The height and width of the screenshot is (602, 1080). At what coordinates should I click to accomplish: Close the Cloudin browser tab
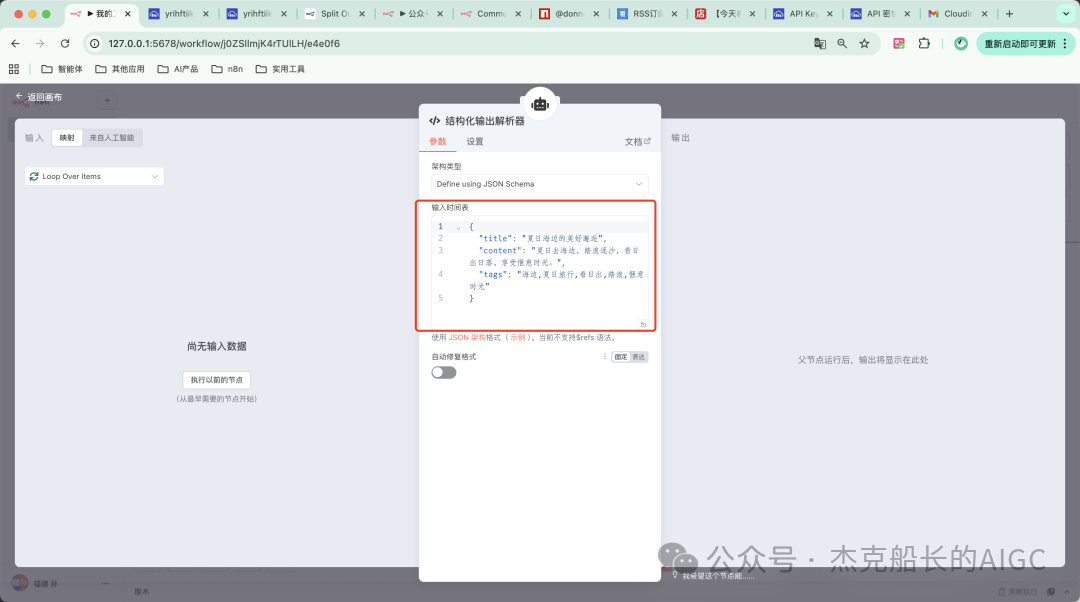tap(985, 14)
